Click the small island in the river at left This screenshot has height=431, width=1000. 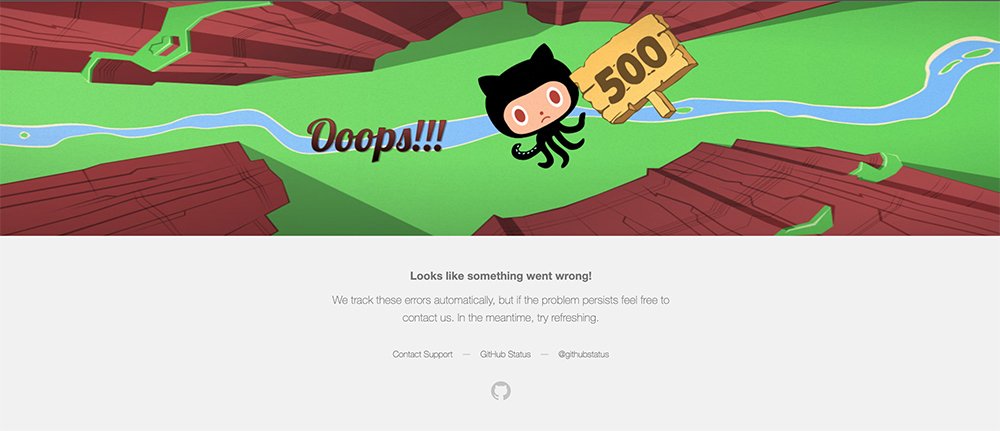tap(24, 135)
